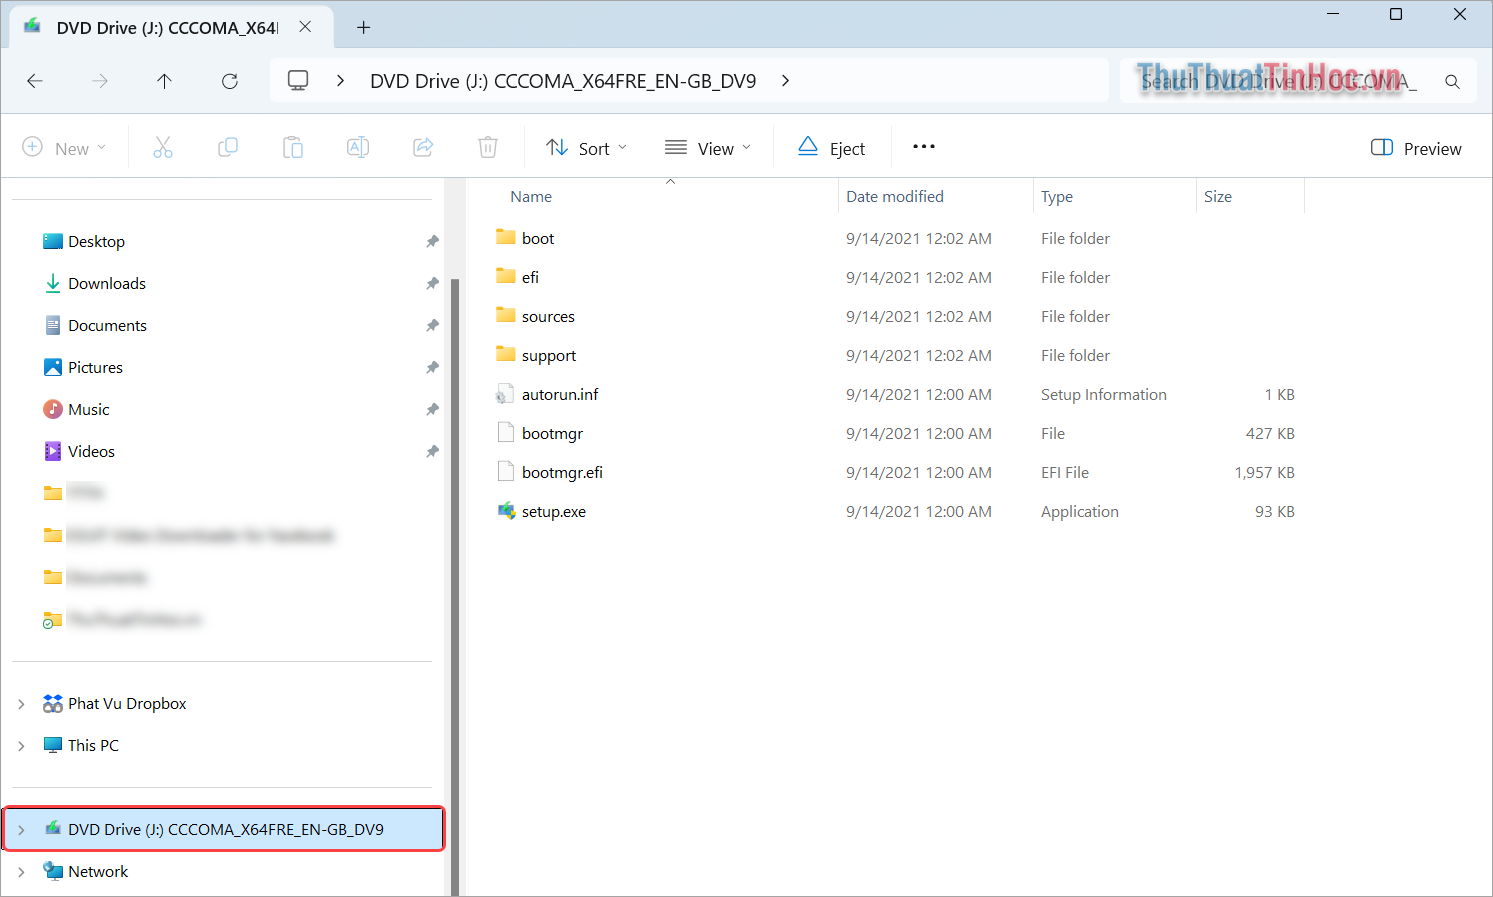Select the boot folder icon
The height and width of the screenshot is (897, 1493).
pos(506,238)
